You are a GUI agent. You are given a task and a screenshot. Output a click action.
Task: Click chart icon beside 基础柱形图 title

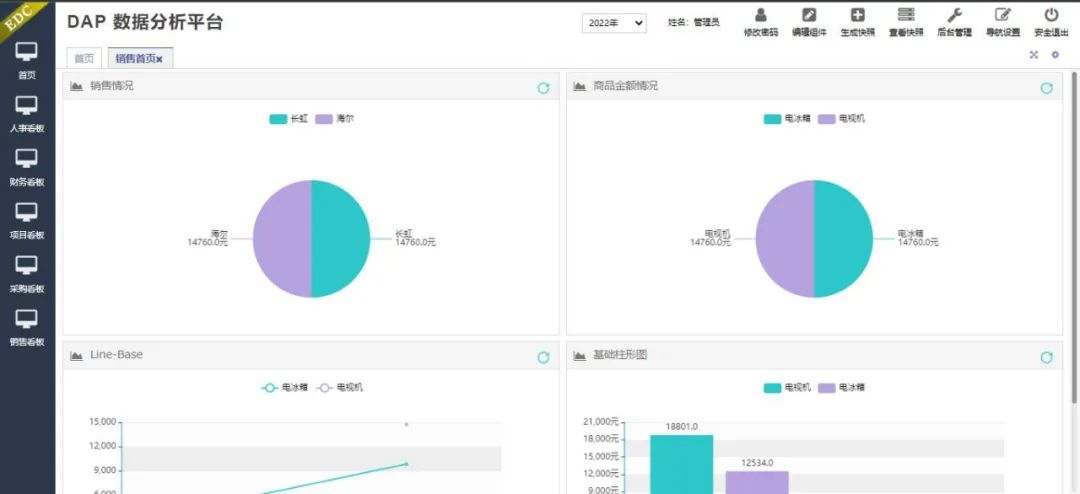click(x=579, y=355)
